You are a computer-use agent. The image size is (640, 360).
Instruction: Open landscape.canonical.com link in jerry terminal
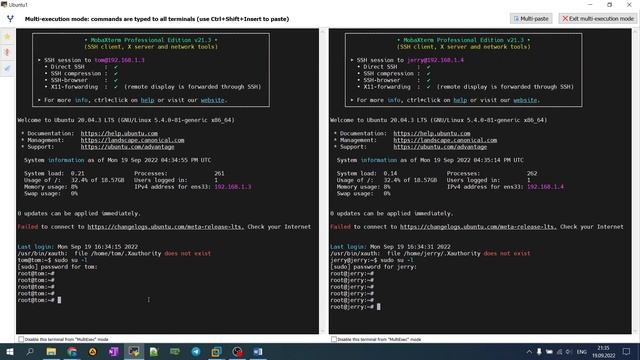coord(445,140)
